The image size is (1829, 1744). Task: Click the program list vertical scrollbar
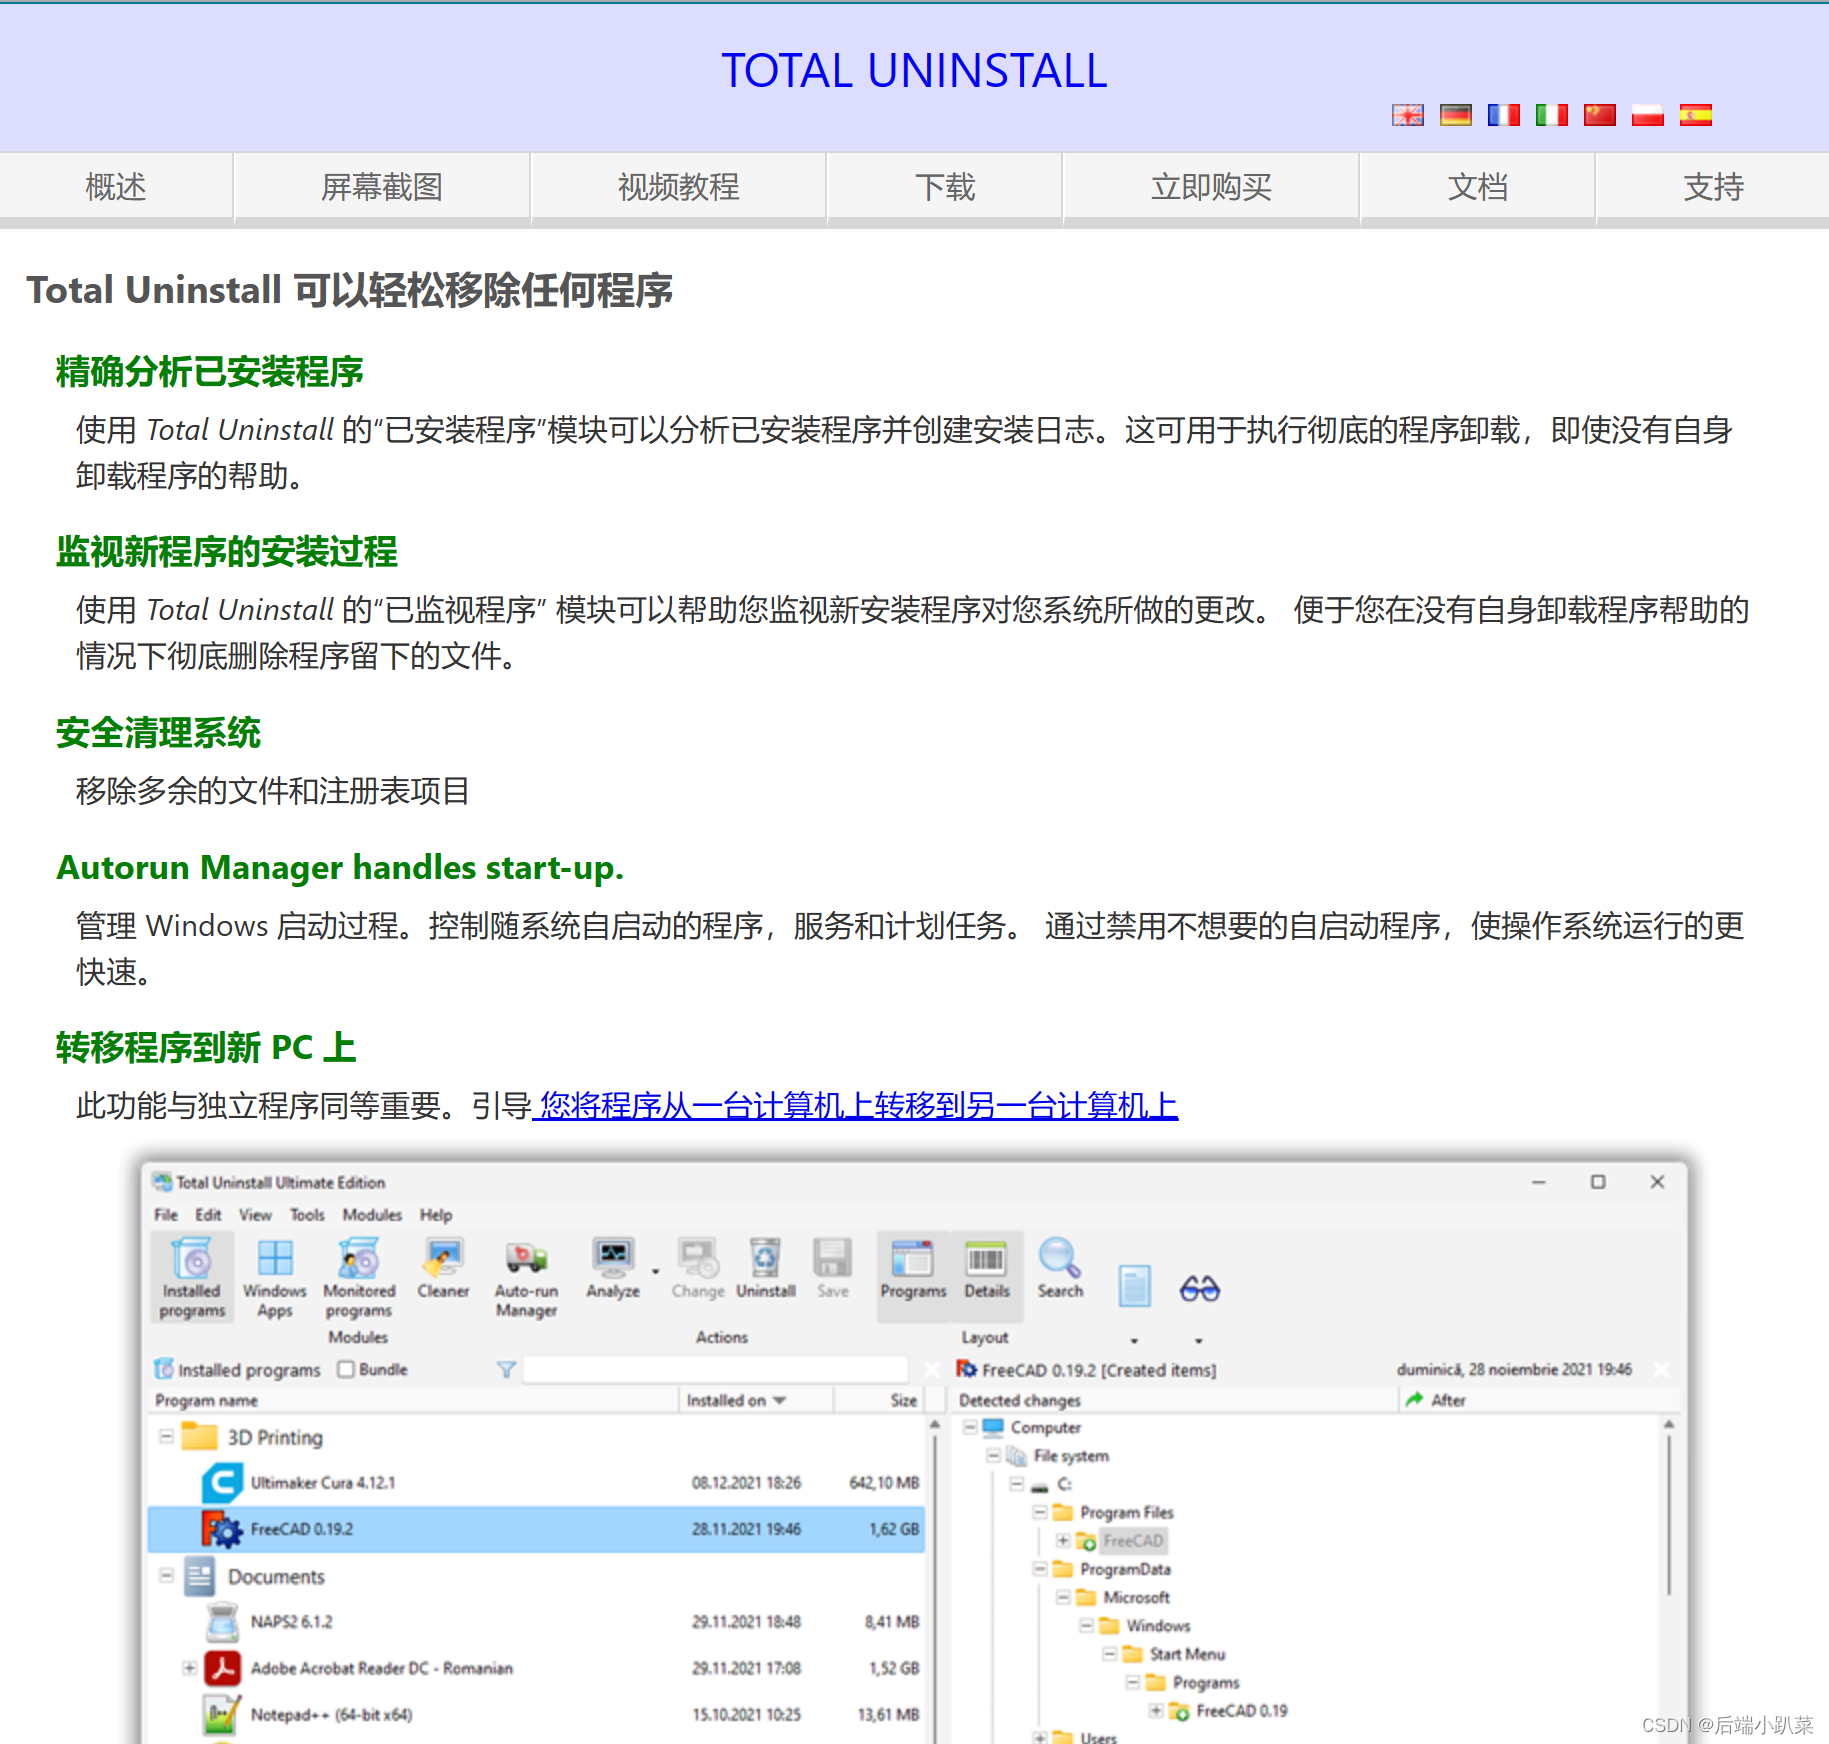(935, 1579)
